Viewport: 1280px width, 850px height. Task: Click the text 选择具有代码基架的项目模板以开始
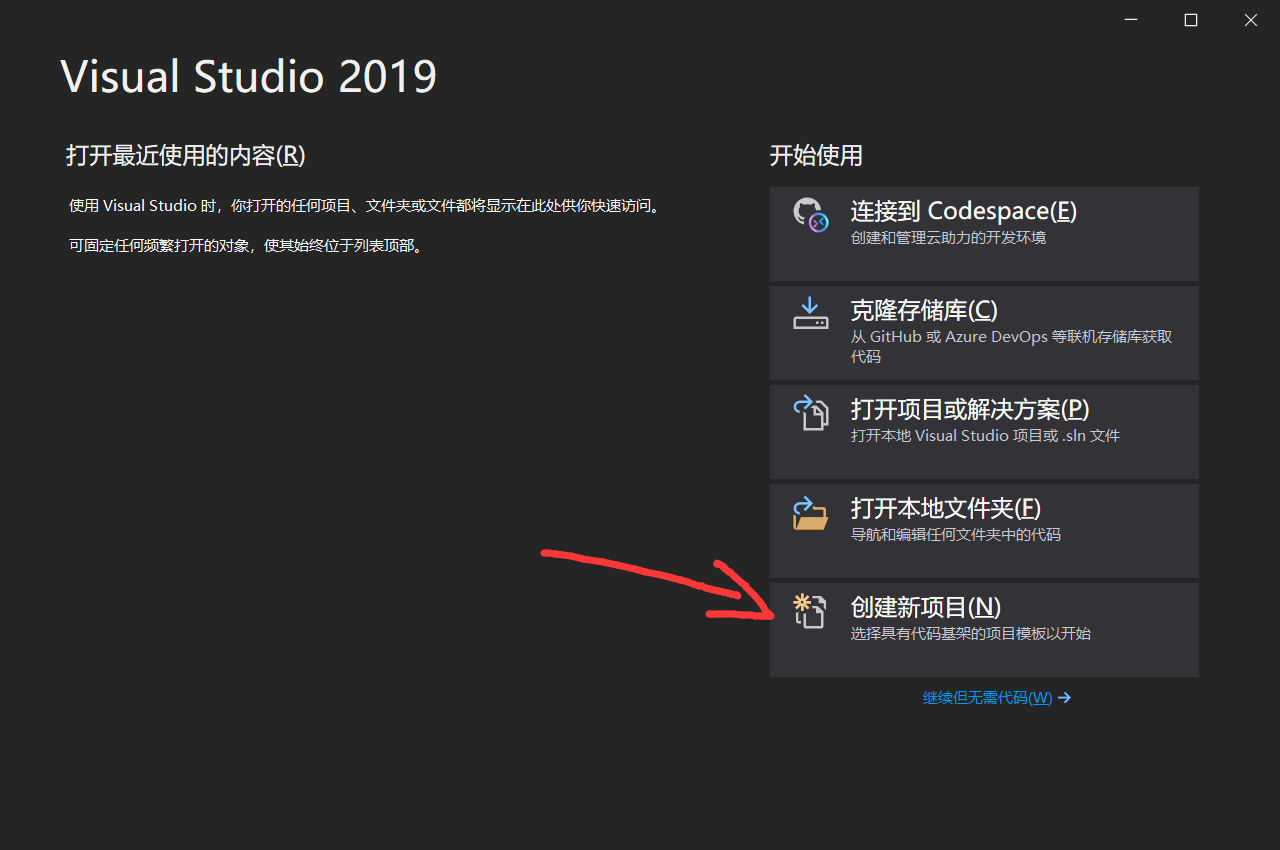[971, 634]
